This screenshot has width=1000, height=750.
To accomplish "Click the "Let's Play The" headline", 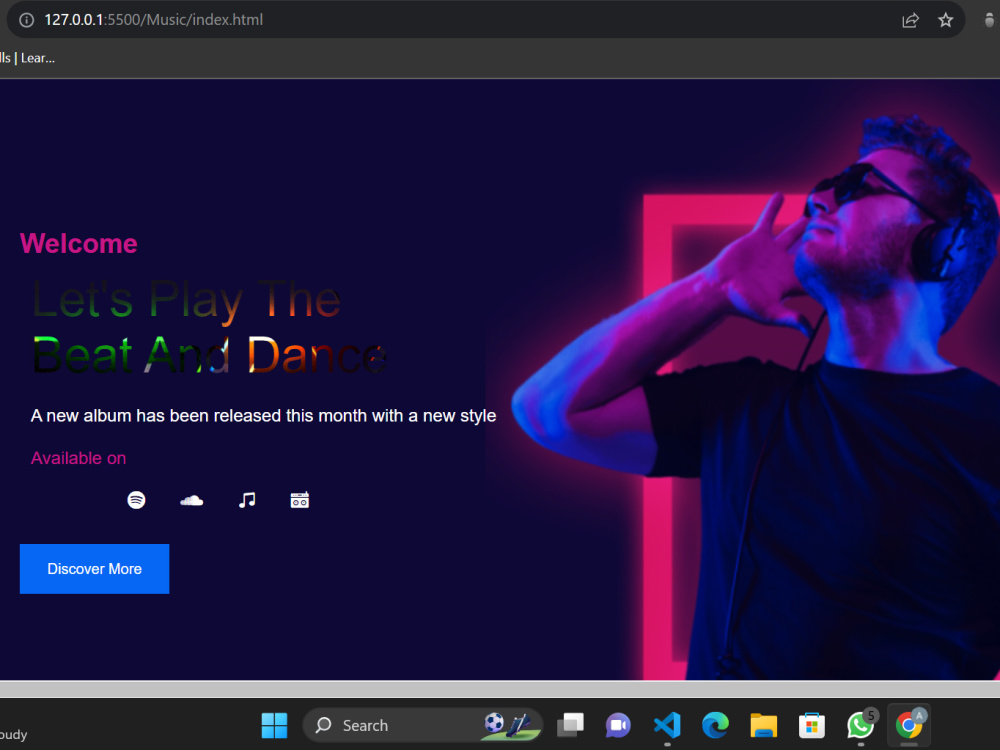I will click(x=186, y=299).
